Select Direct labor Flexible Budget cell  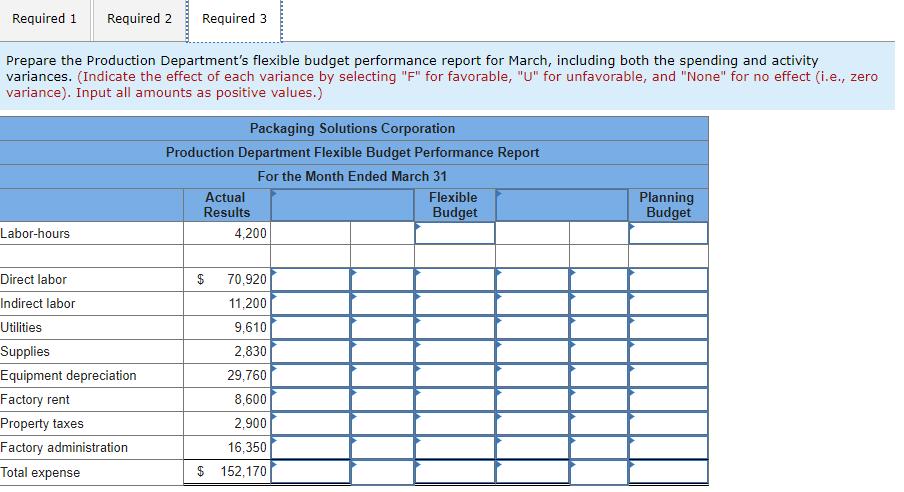pos(455,280)
